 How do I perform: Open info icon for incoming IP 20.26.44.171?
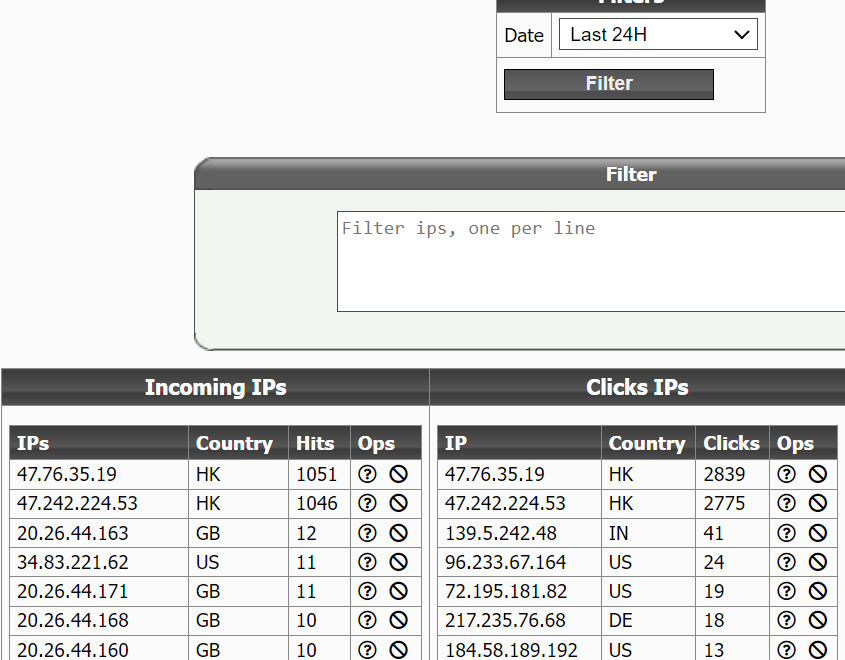(x=367, y=591)
